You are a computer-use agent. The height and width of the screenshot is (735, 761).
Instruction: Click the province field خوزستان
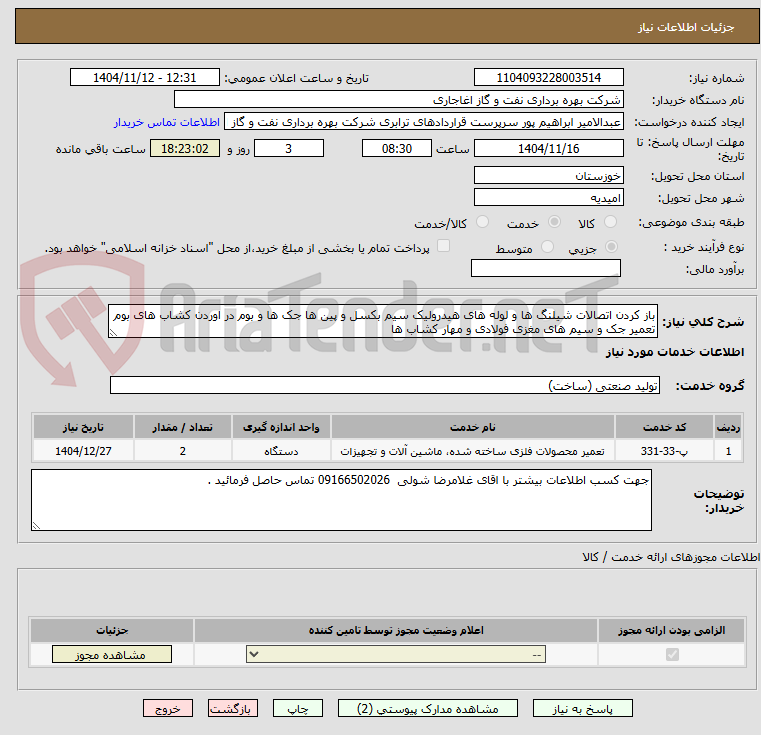(549, 175)
